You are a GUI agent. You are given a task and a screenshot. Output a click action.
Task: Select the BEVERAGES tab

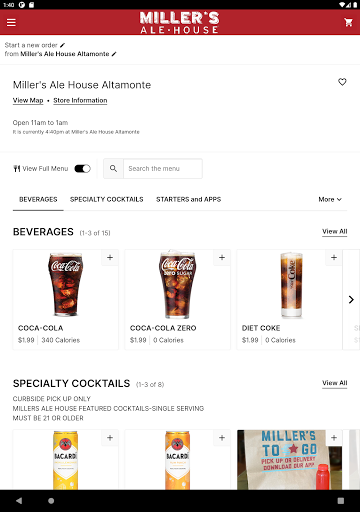pyautogui.click(x=38, y=199)
